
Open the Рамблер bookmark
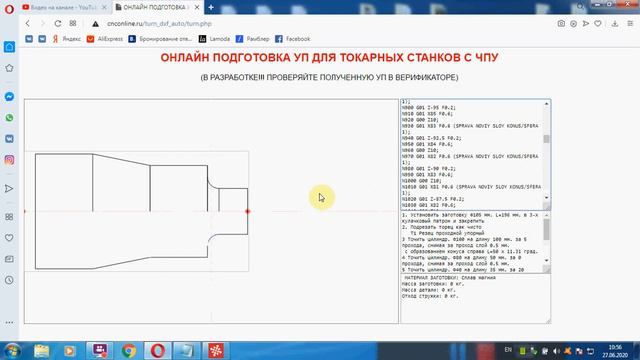[x=252, y=39]
